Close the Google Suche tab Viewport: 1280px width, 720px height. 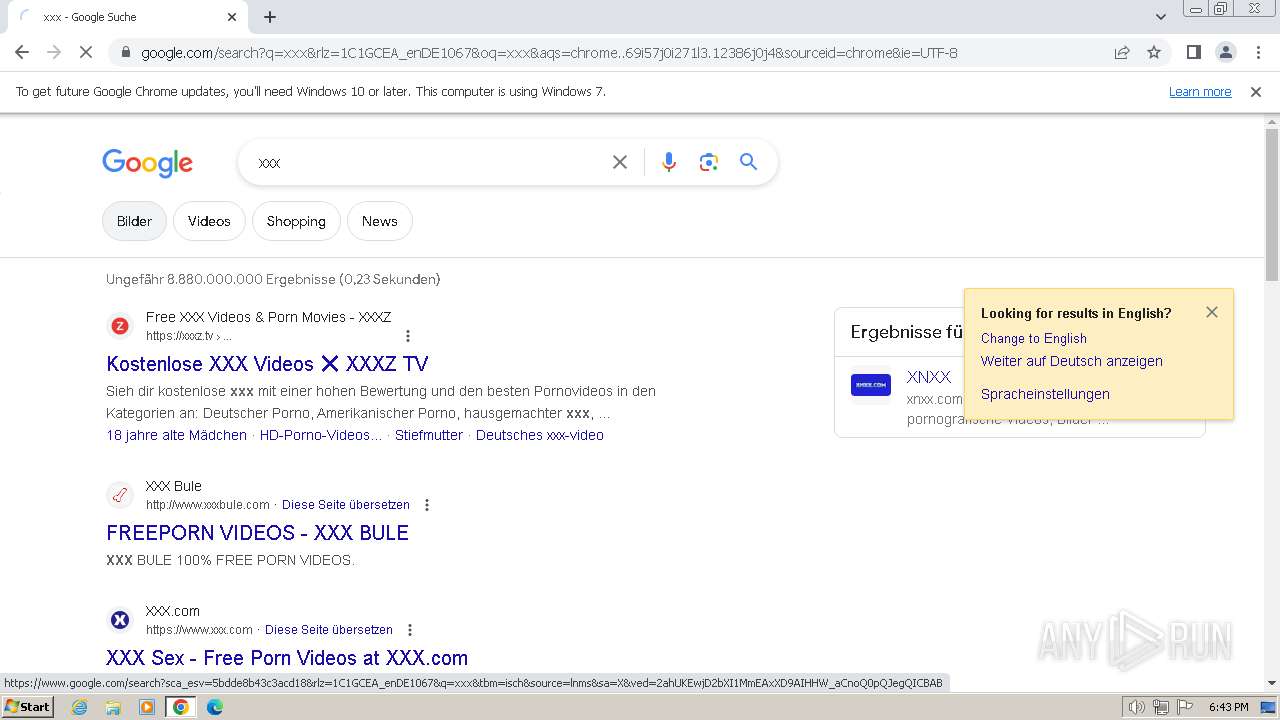click(x=232, y=17)
